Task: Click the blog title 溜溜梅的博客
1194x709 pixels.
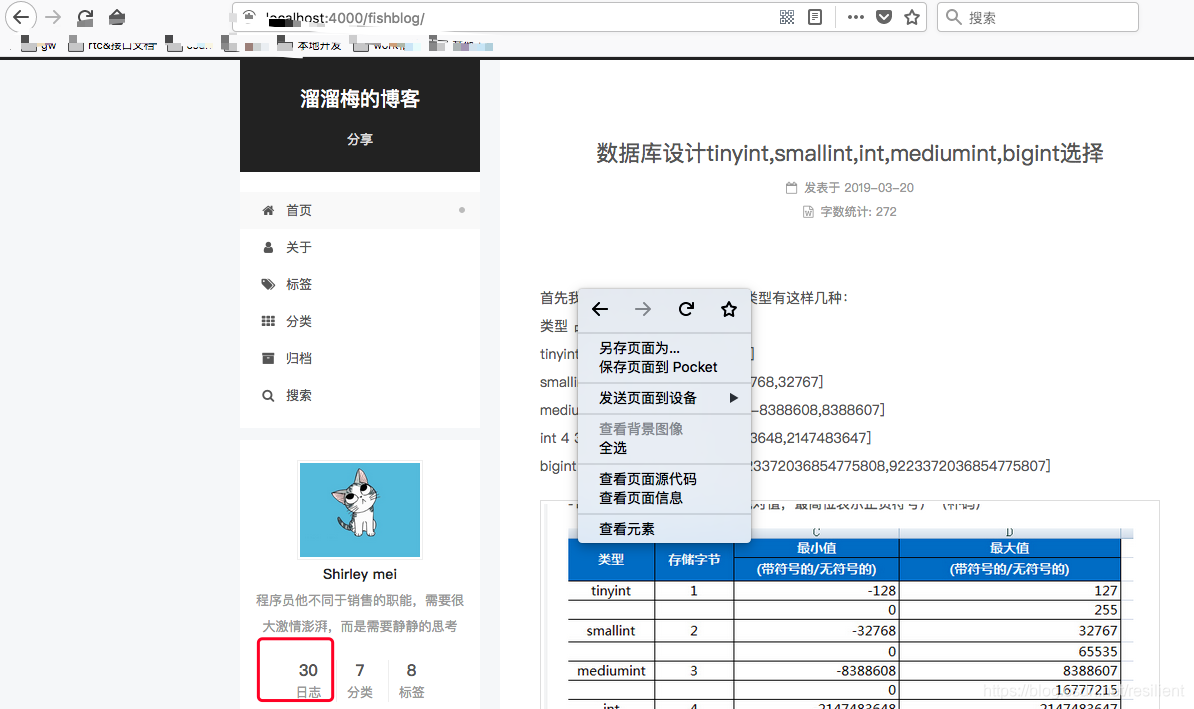Action: pos(359,99)
